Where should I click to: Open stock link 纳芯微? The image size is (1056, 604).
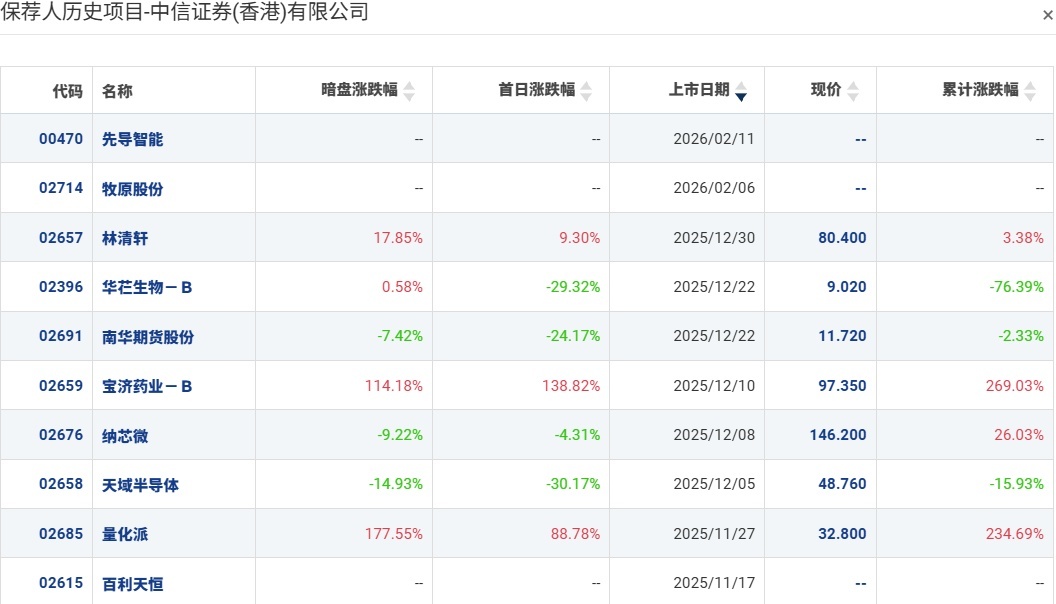coord(125,436)
